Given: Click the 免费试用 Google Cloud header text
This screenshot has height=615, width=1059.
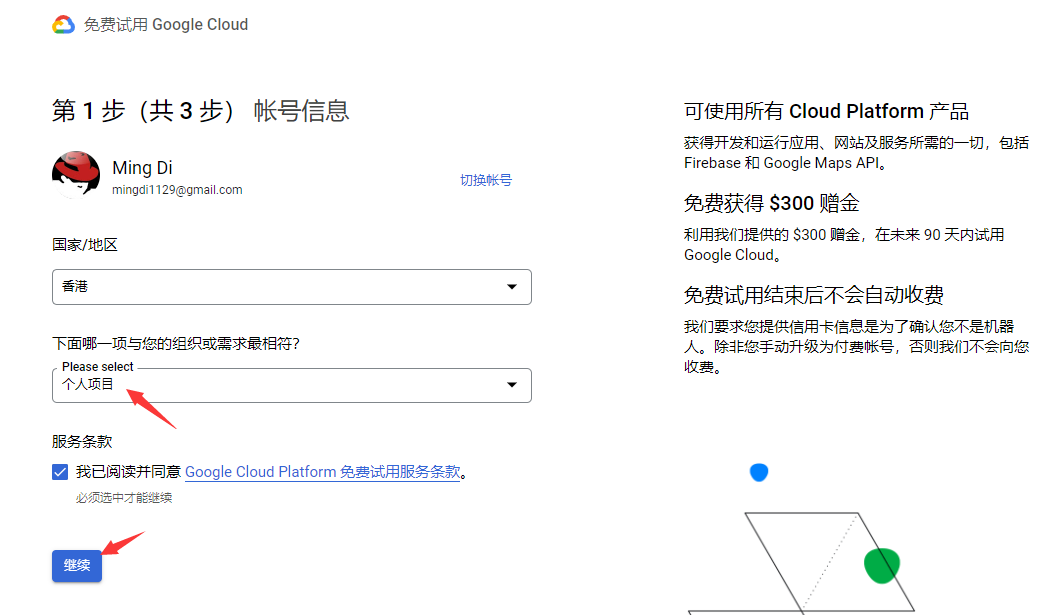Looking at the screenshot, I should click(x=165, y=25).
